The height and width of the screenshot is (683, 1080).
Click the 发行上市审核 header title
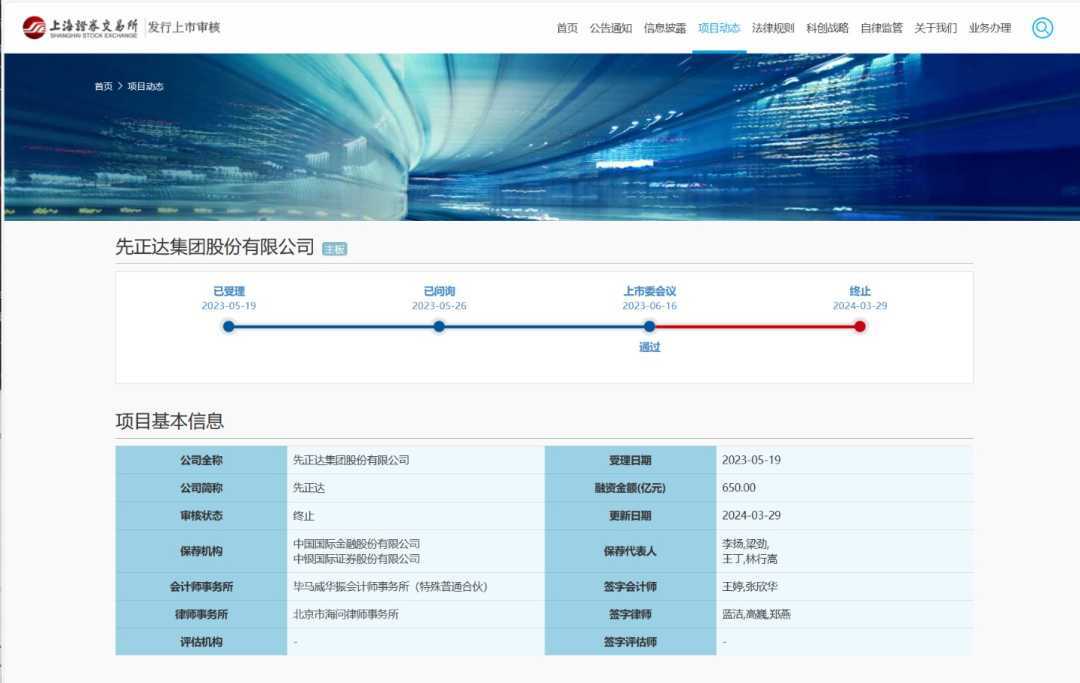(x=184, y=27)
